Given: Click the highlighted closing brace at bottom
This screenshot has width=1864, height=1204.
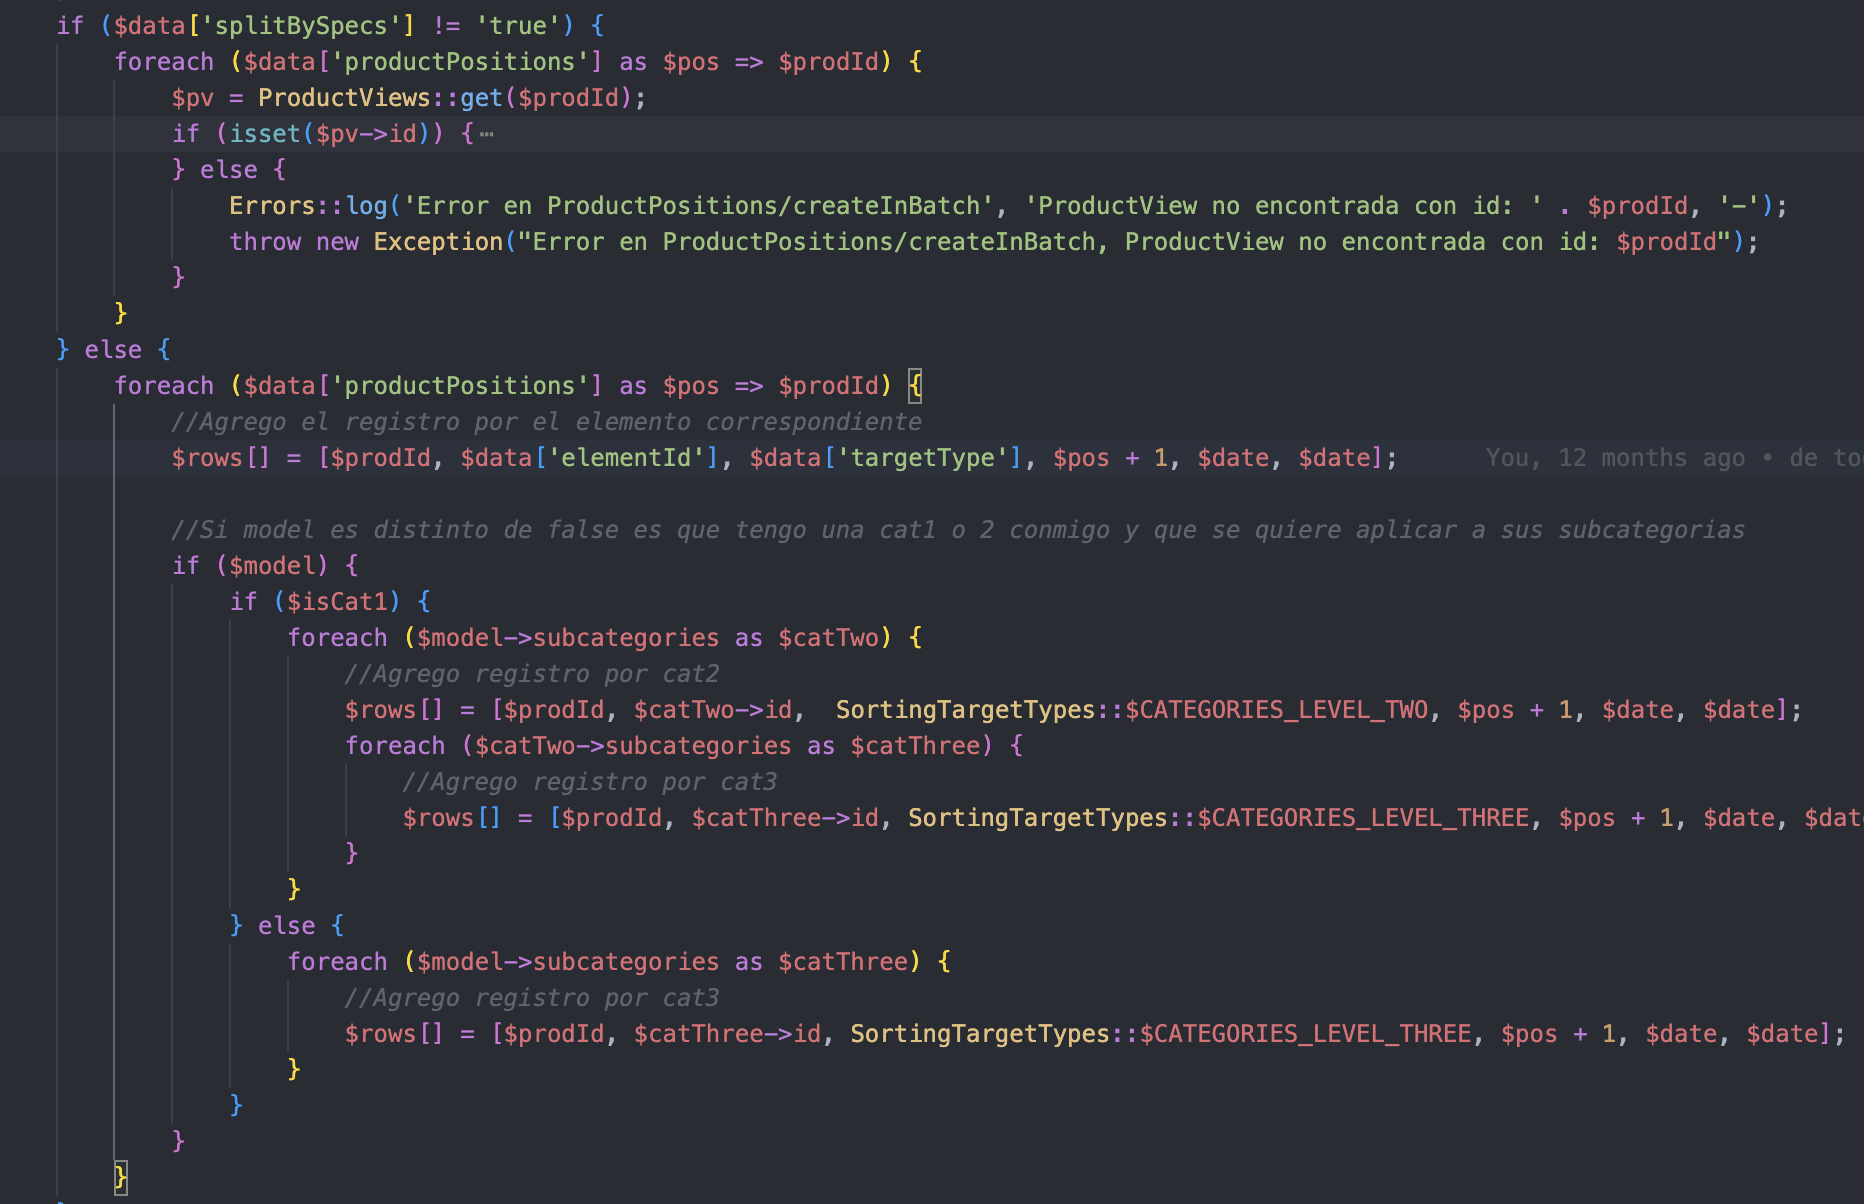Looking at the screenshot, I should [x=120, y=1176].
